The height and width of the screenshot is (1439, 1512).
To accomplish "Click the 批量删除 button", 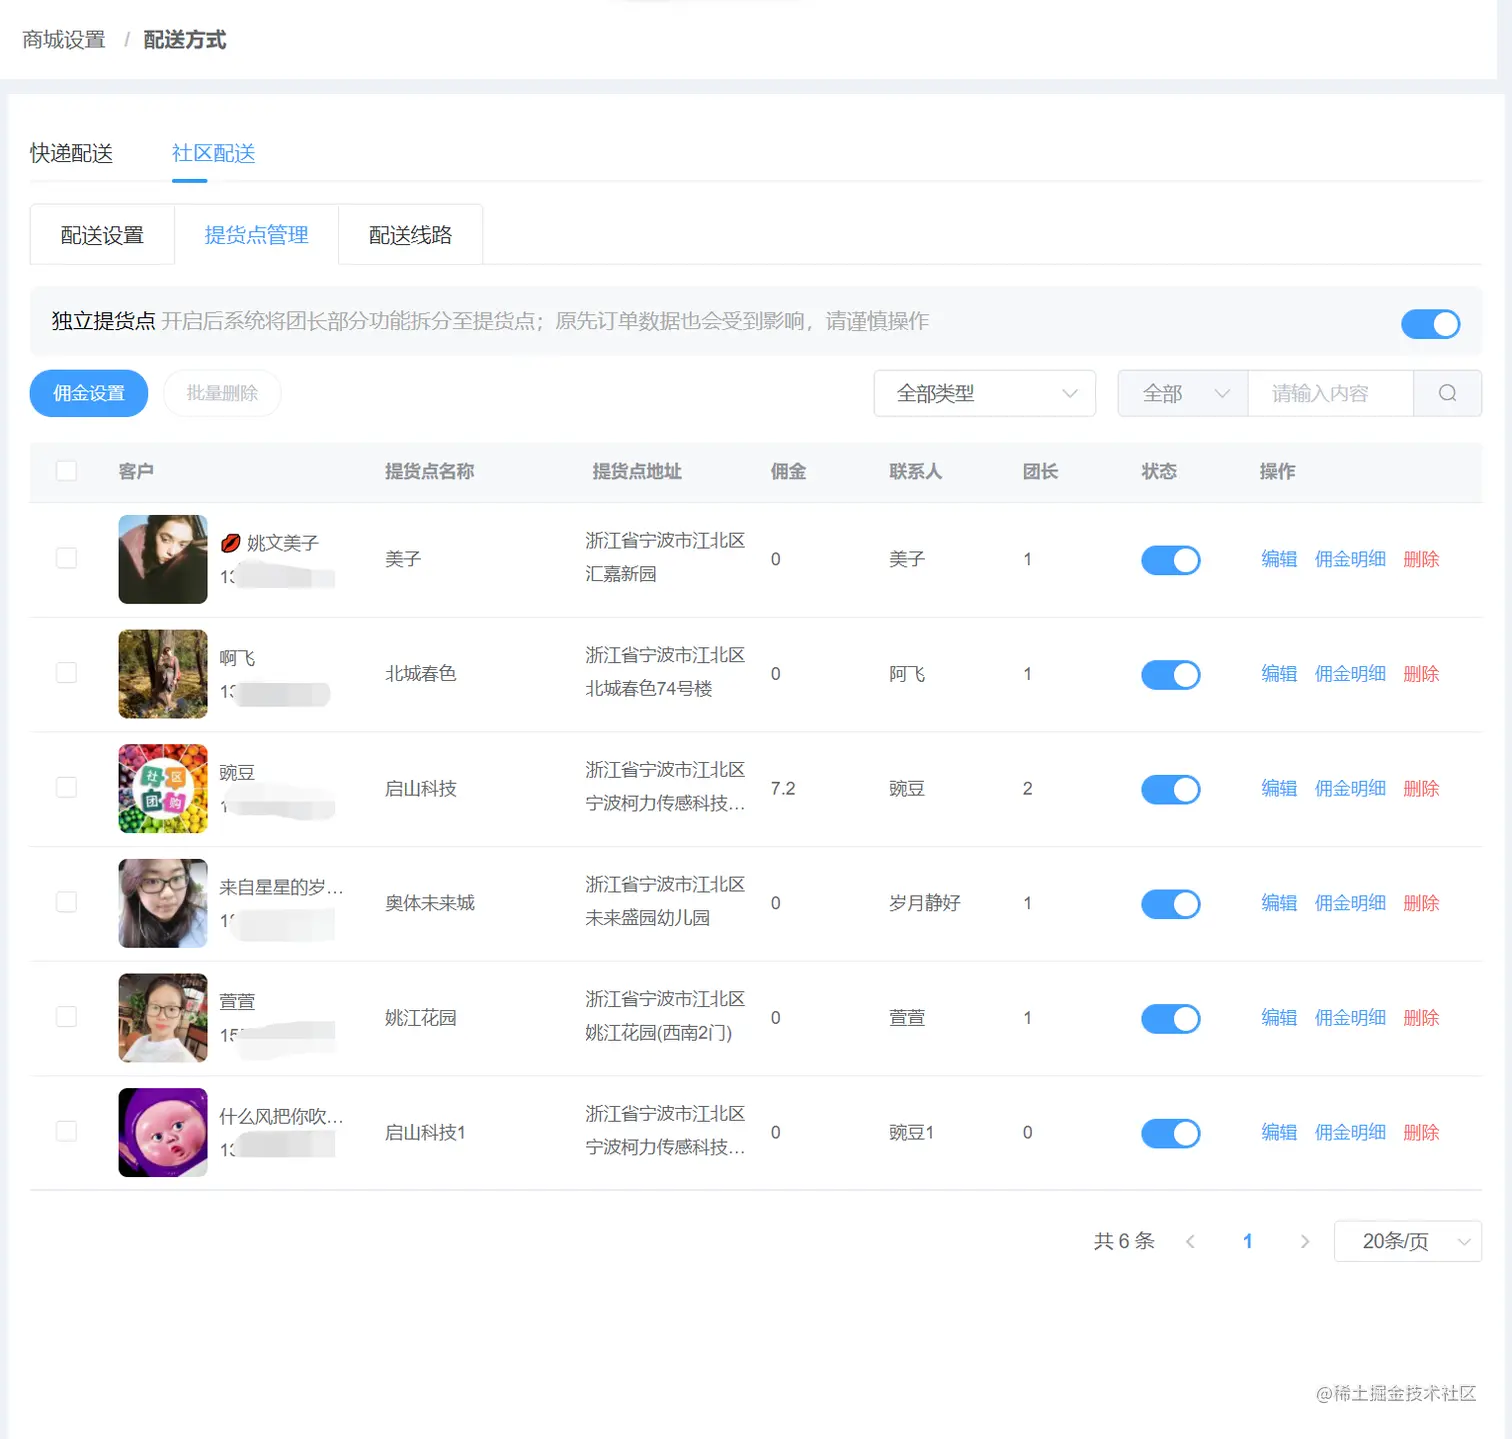I will [222, 393].
